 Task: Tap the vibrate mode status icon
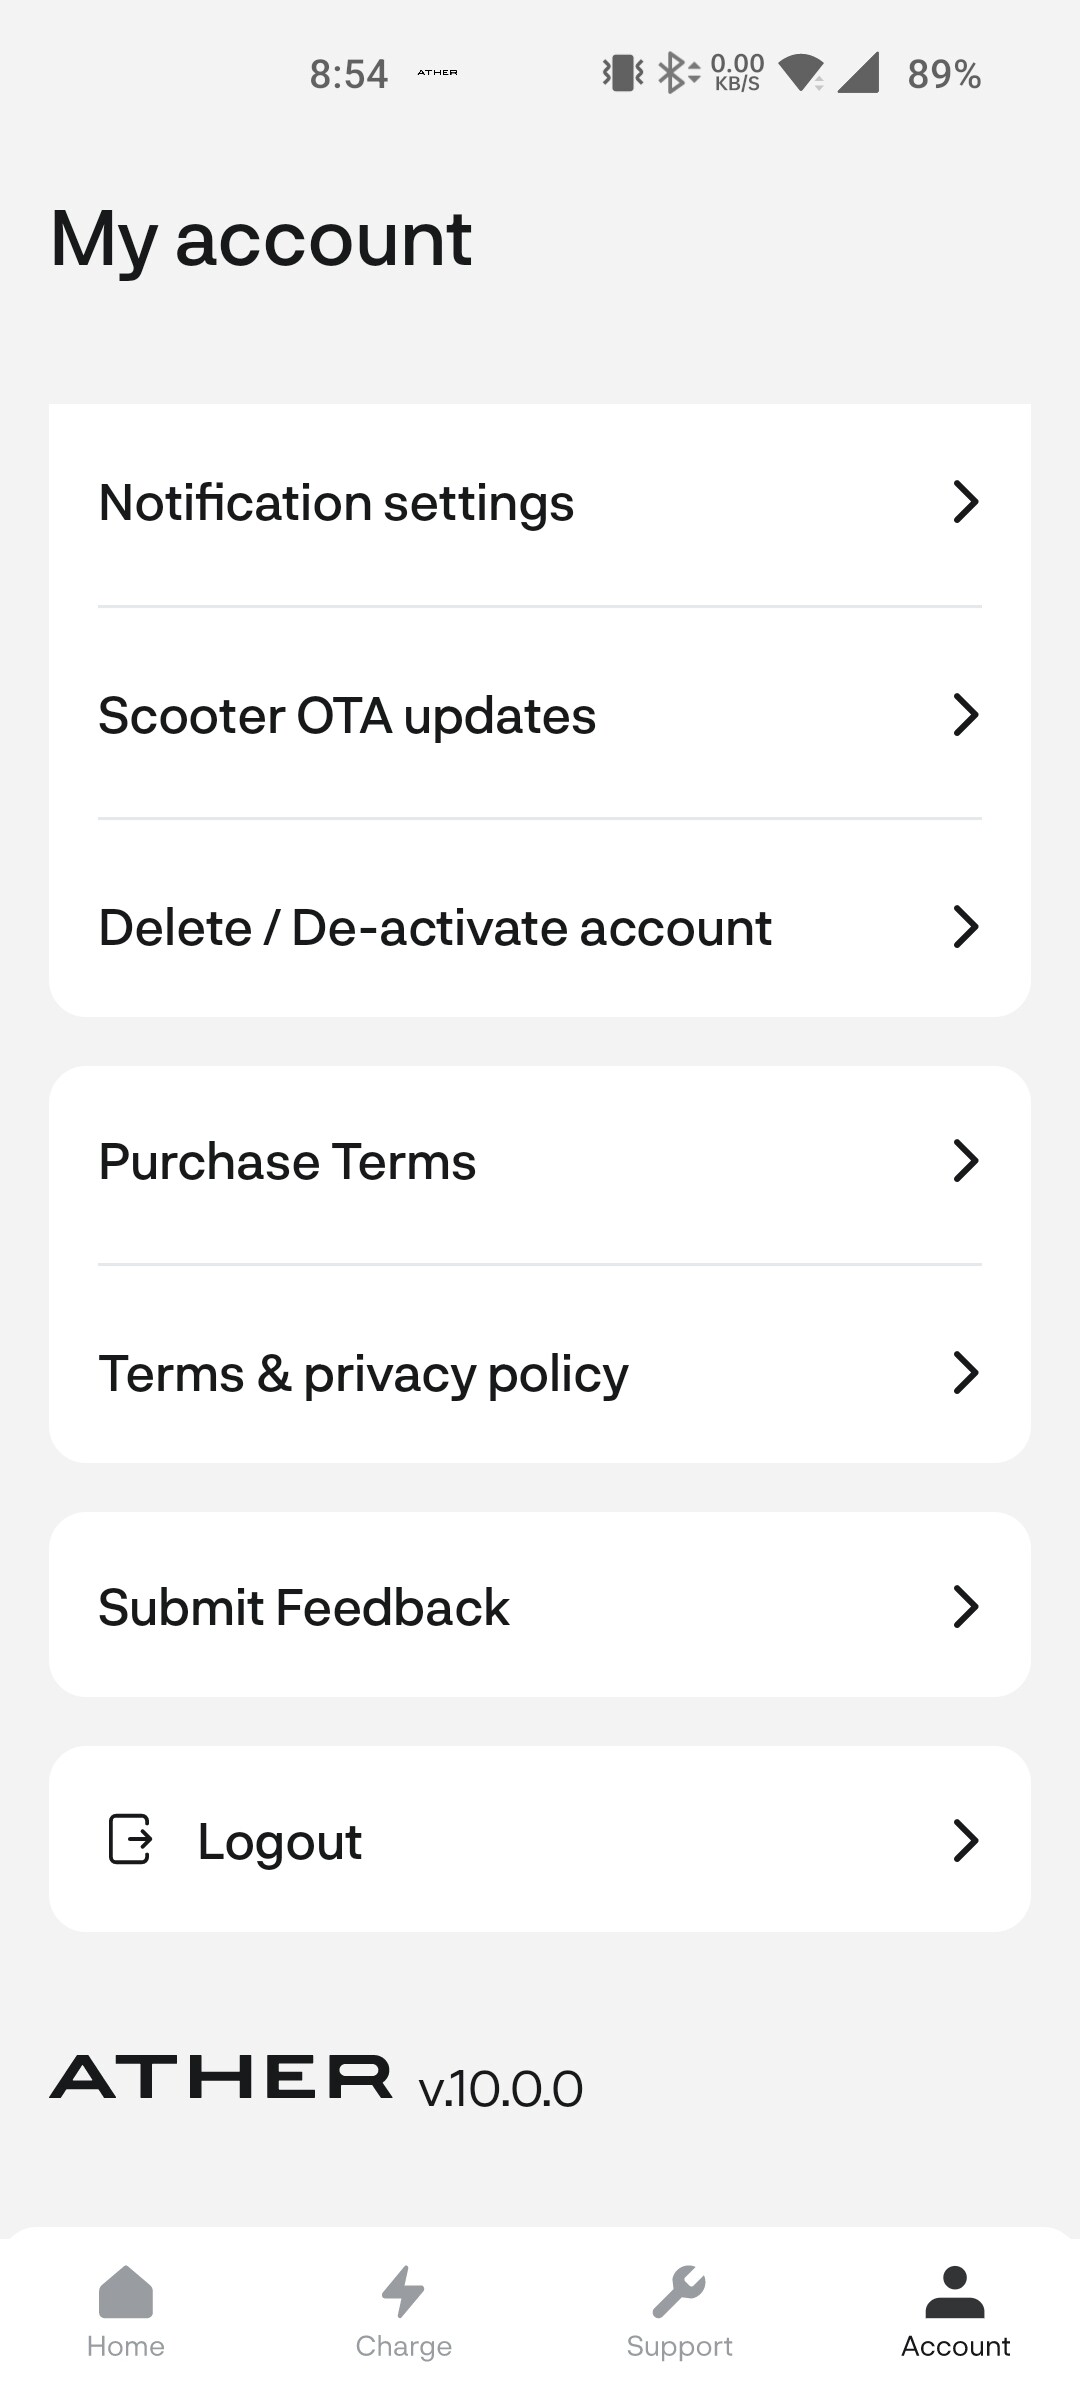[x=623, y=73]
